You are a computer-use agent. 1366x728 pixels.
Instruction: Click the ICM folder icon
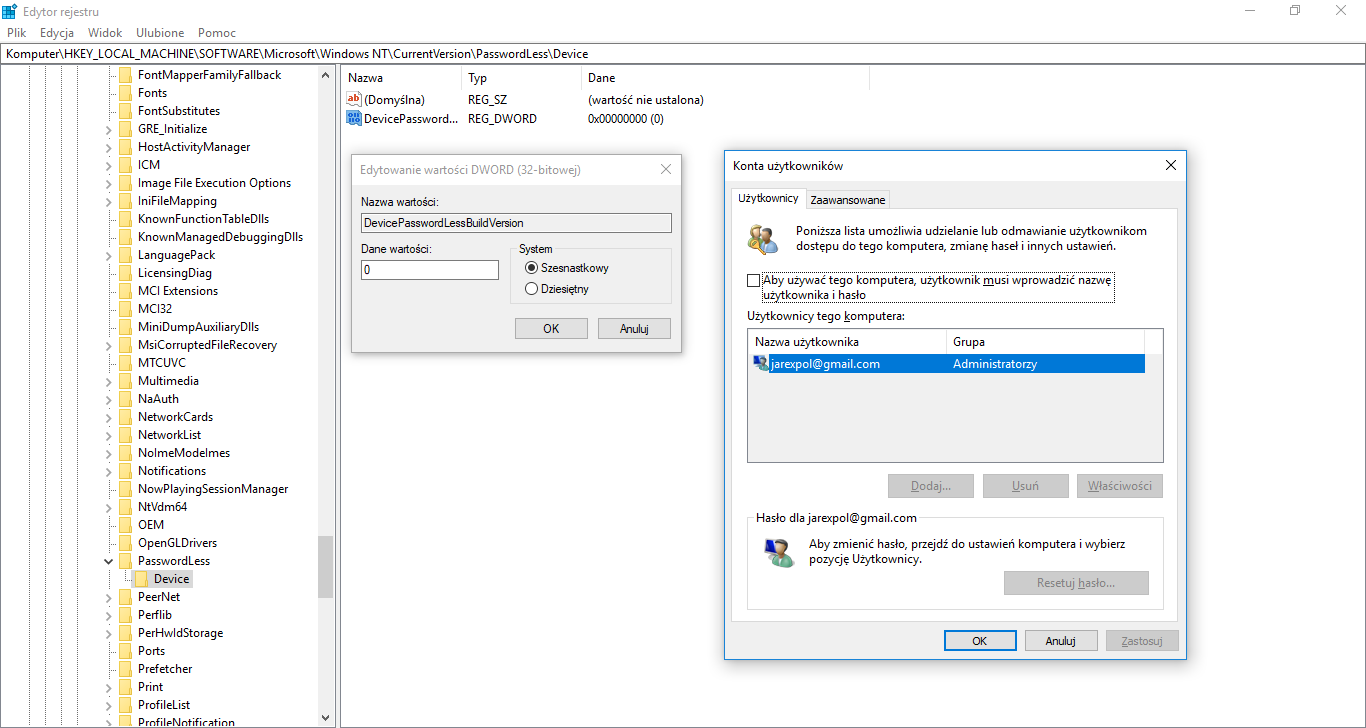pos(125,165)
